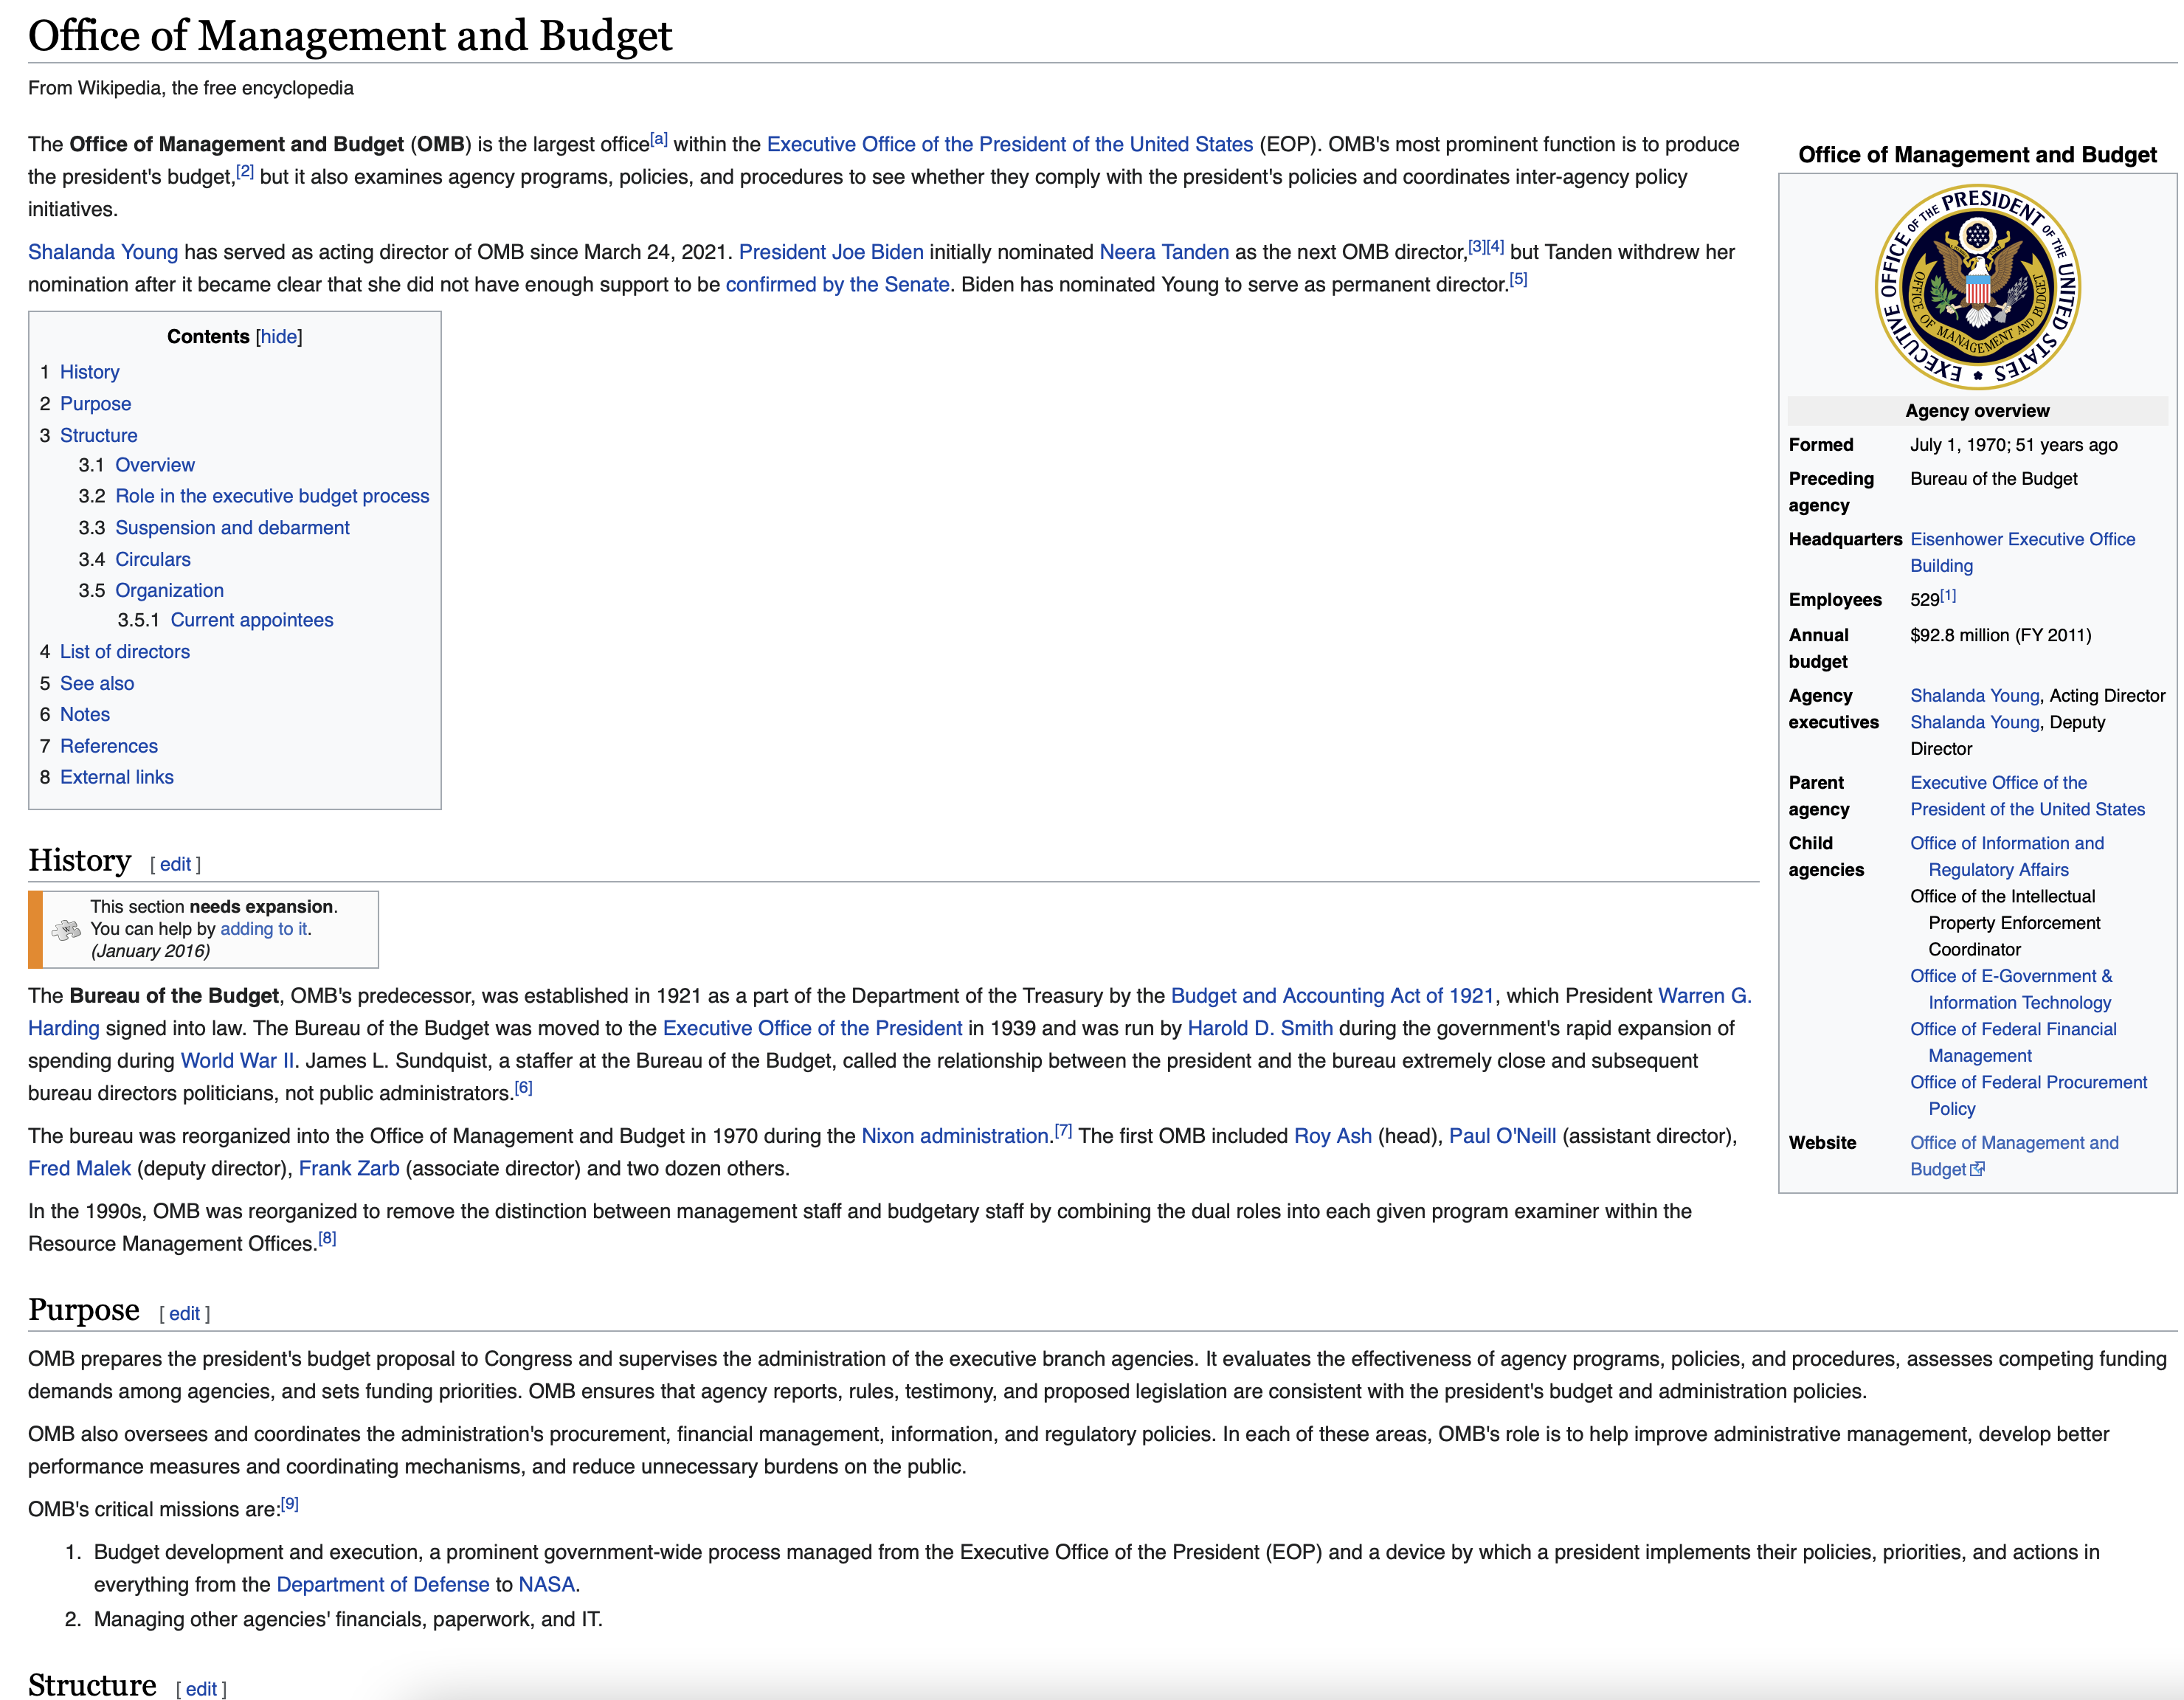The width and height of the screenshot is (2184, 1700).
Task: Click citation [3] after OMB director
Action: pyautogui.click(x=1477, y=247)
